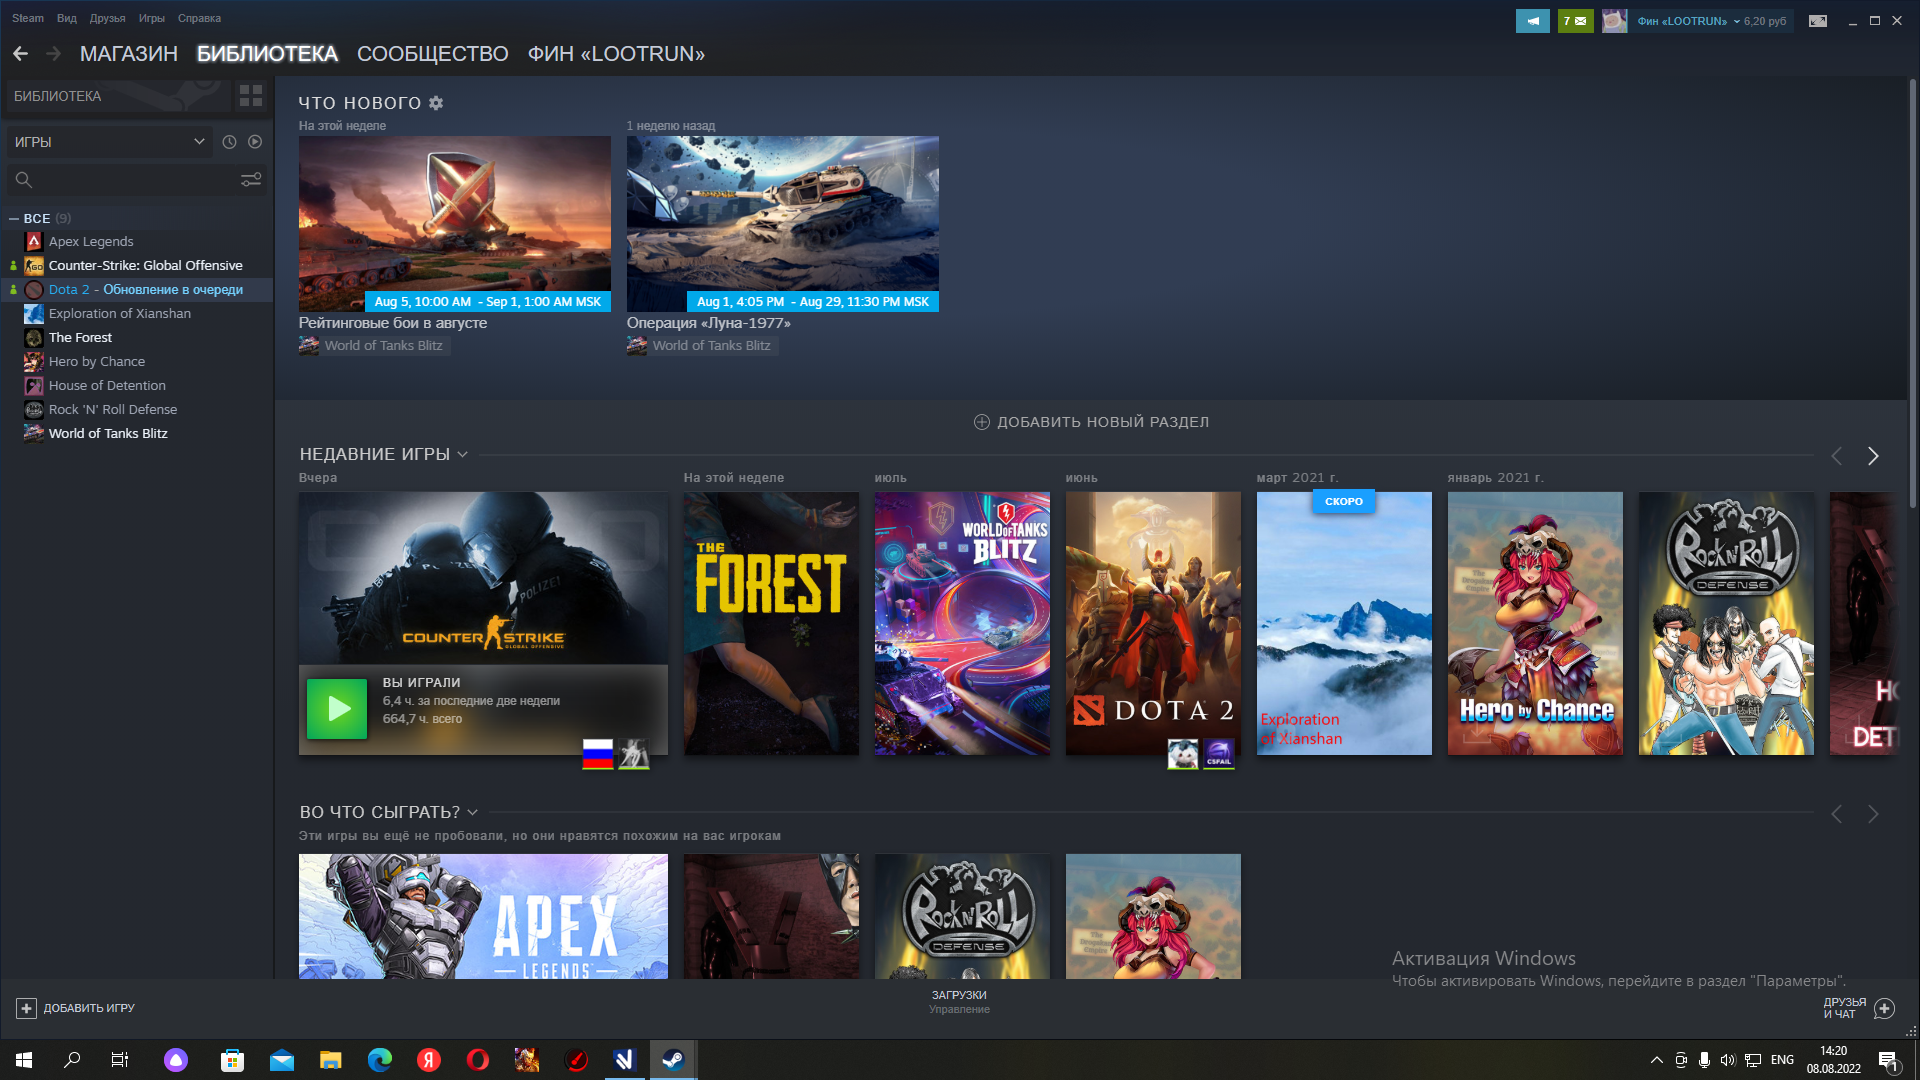
Task: Open ДРУЗЬЯ И ЧАТ label
Action: tap(1844, 1008)
